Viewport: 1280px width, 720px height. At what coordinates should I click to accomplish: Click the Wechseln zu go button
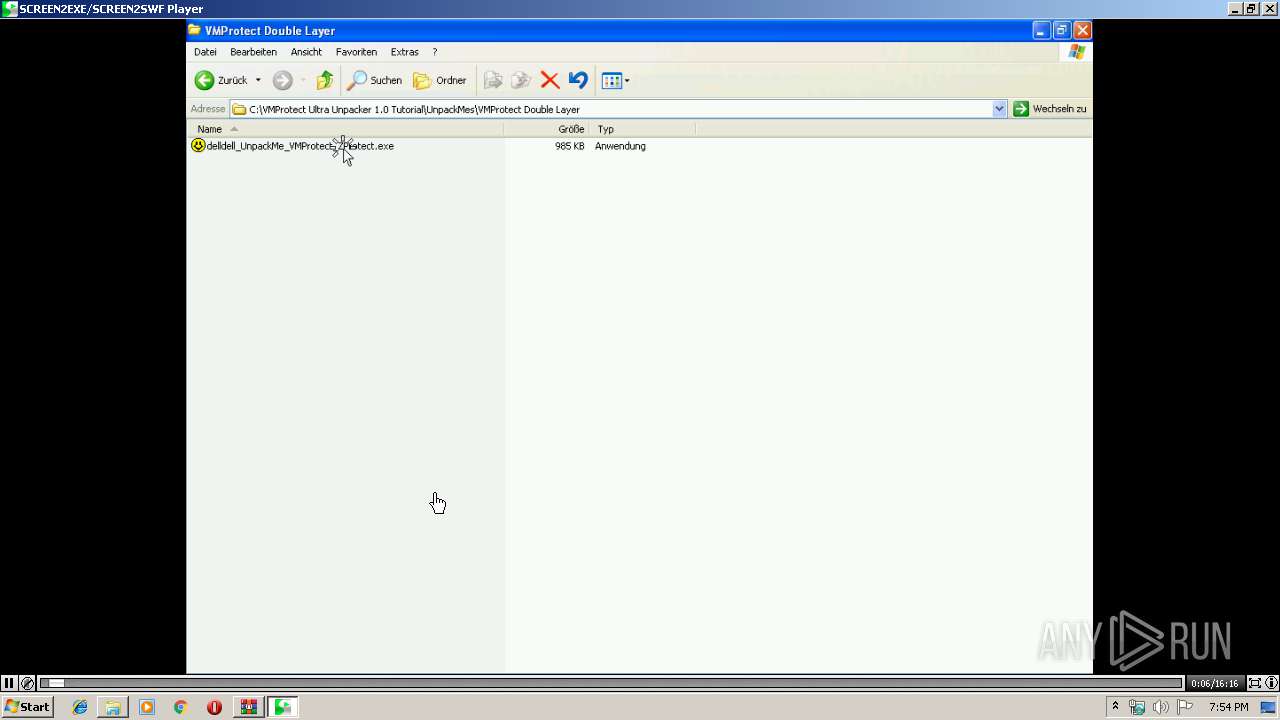click(1049, 109)
